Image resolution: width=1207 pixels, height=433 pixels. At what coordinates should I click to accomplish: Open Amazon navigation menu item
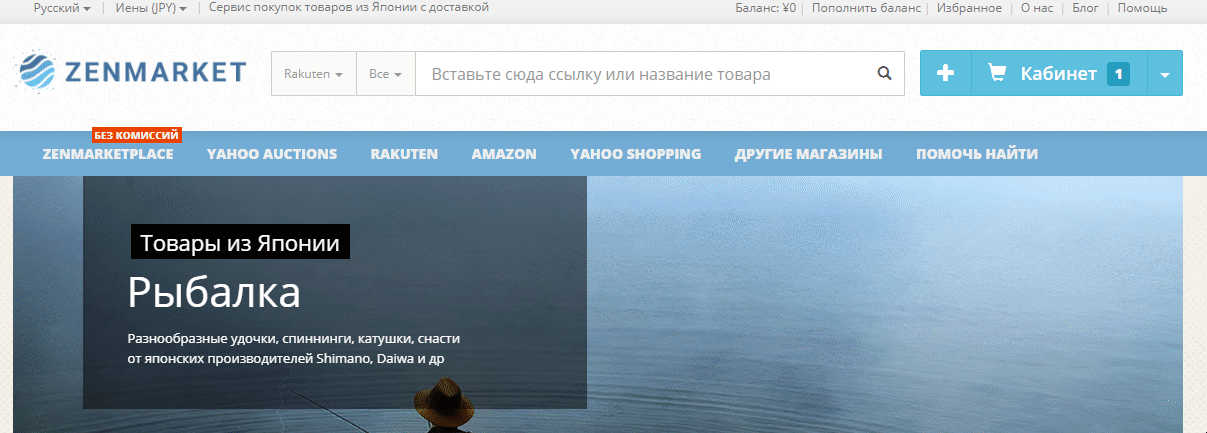pos(504,154)
